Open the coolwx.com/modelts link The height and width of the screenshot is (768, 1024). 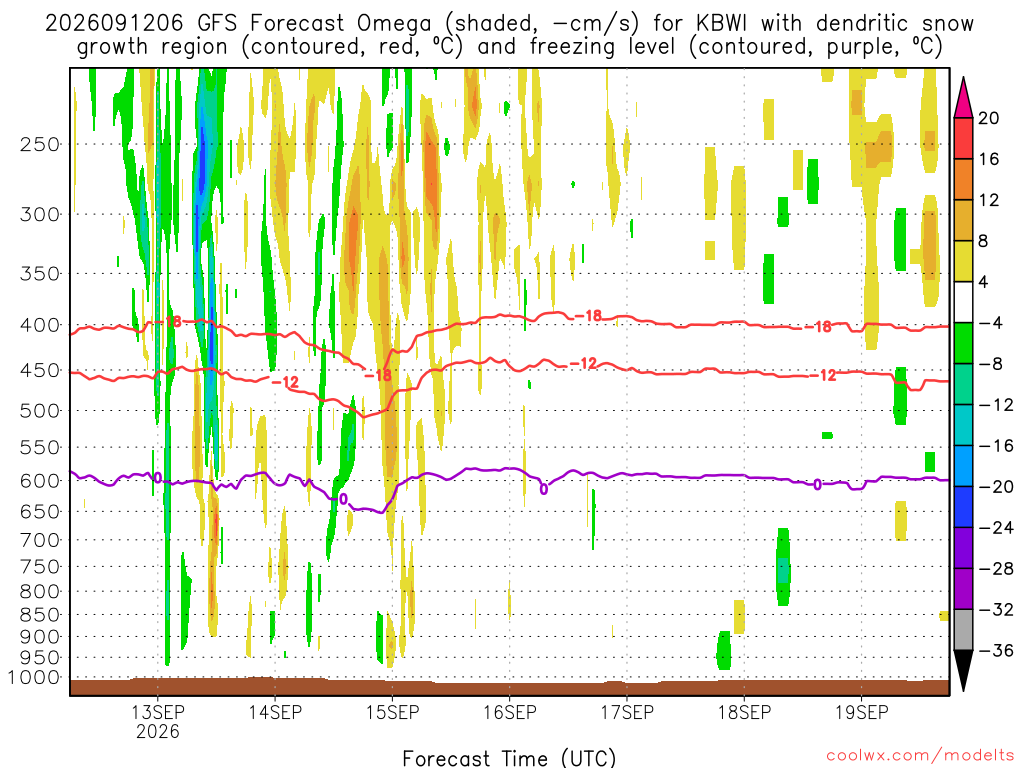tap(920, 756)
